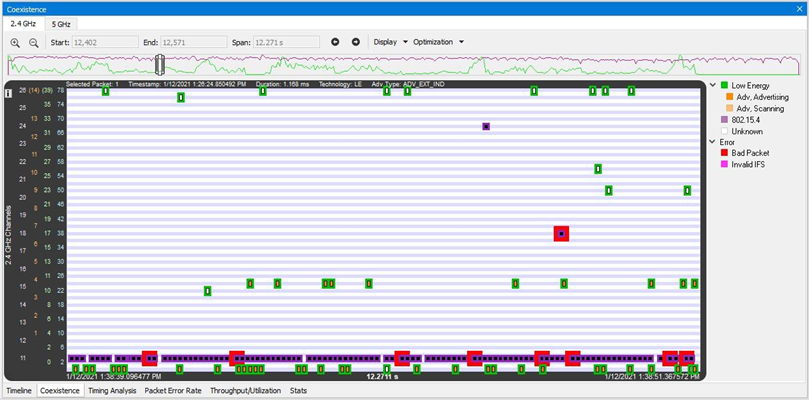809x400 pixels.
Task: Go to previous span with left arrow
Action: pos(335,42)
